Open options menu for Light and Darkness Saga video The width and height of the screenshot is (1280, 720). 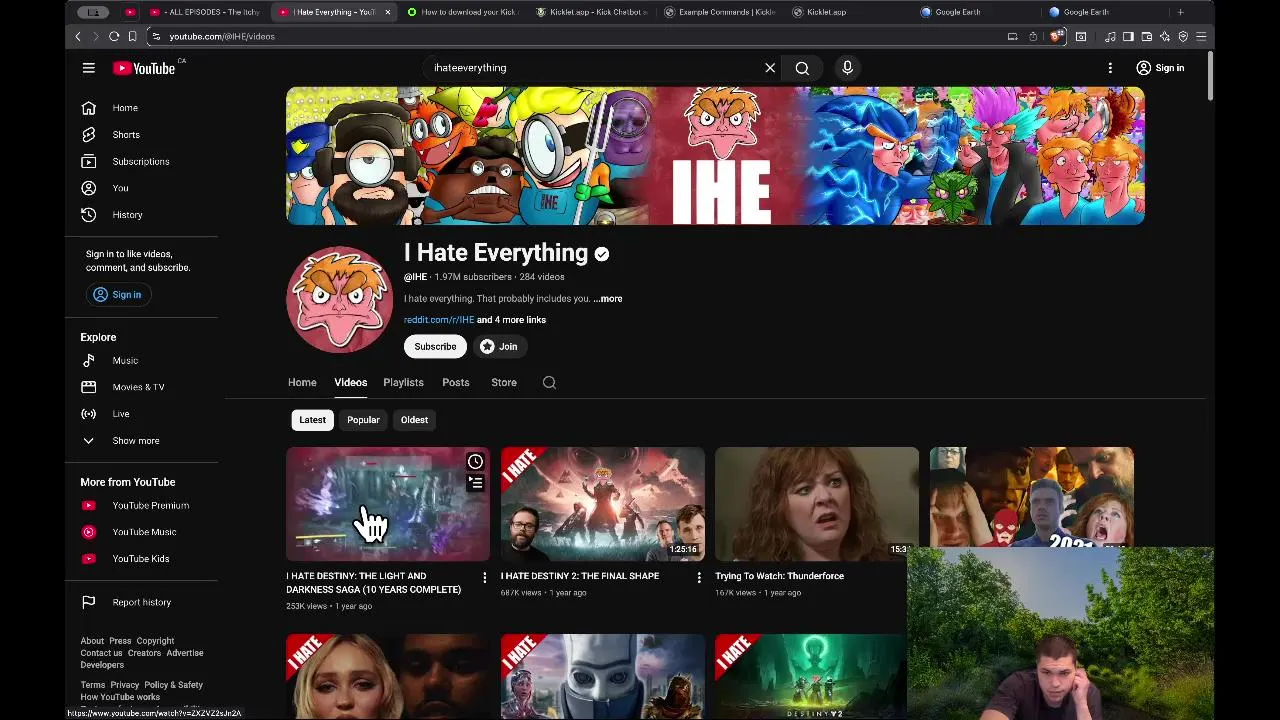[485, 578]
